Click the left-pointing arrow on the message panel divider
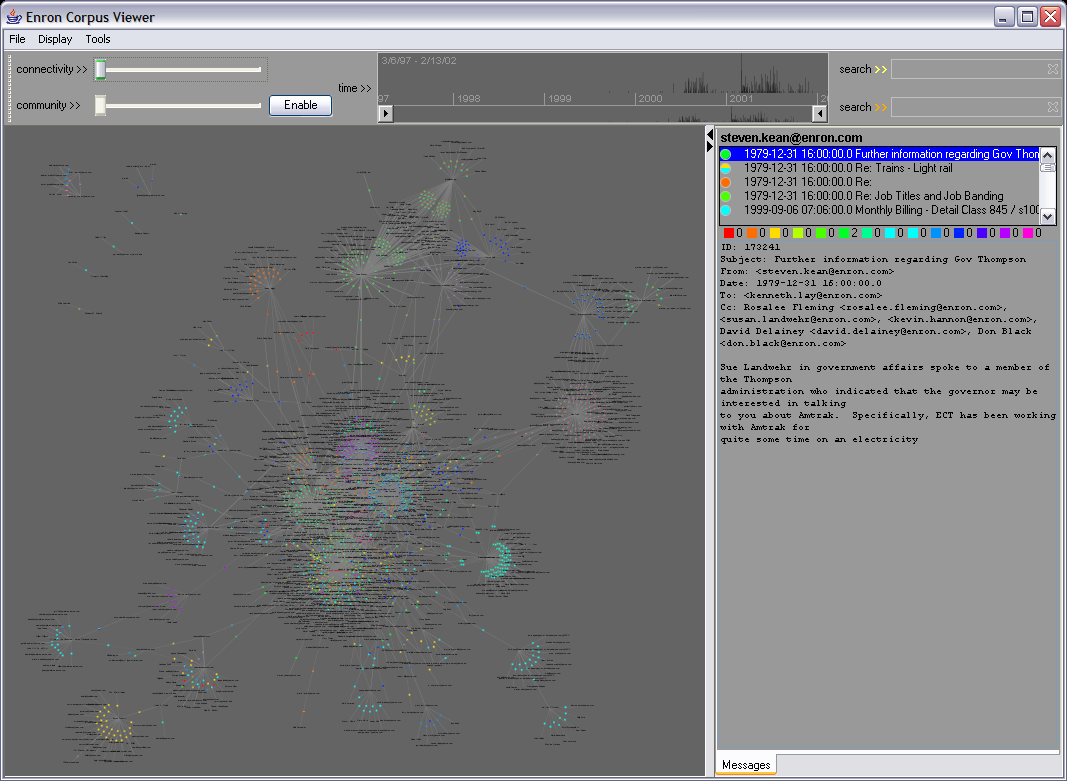Image resolution: width=1067 pixels, height=781 pixels. (x=710, y=134)
